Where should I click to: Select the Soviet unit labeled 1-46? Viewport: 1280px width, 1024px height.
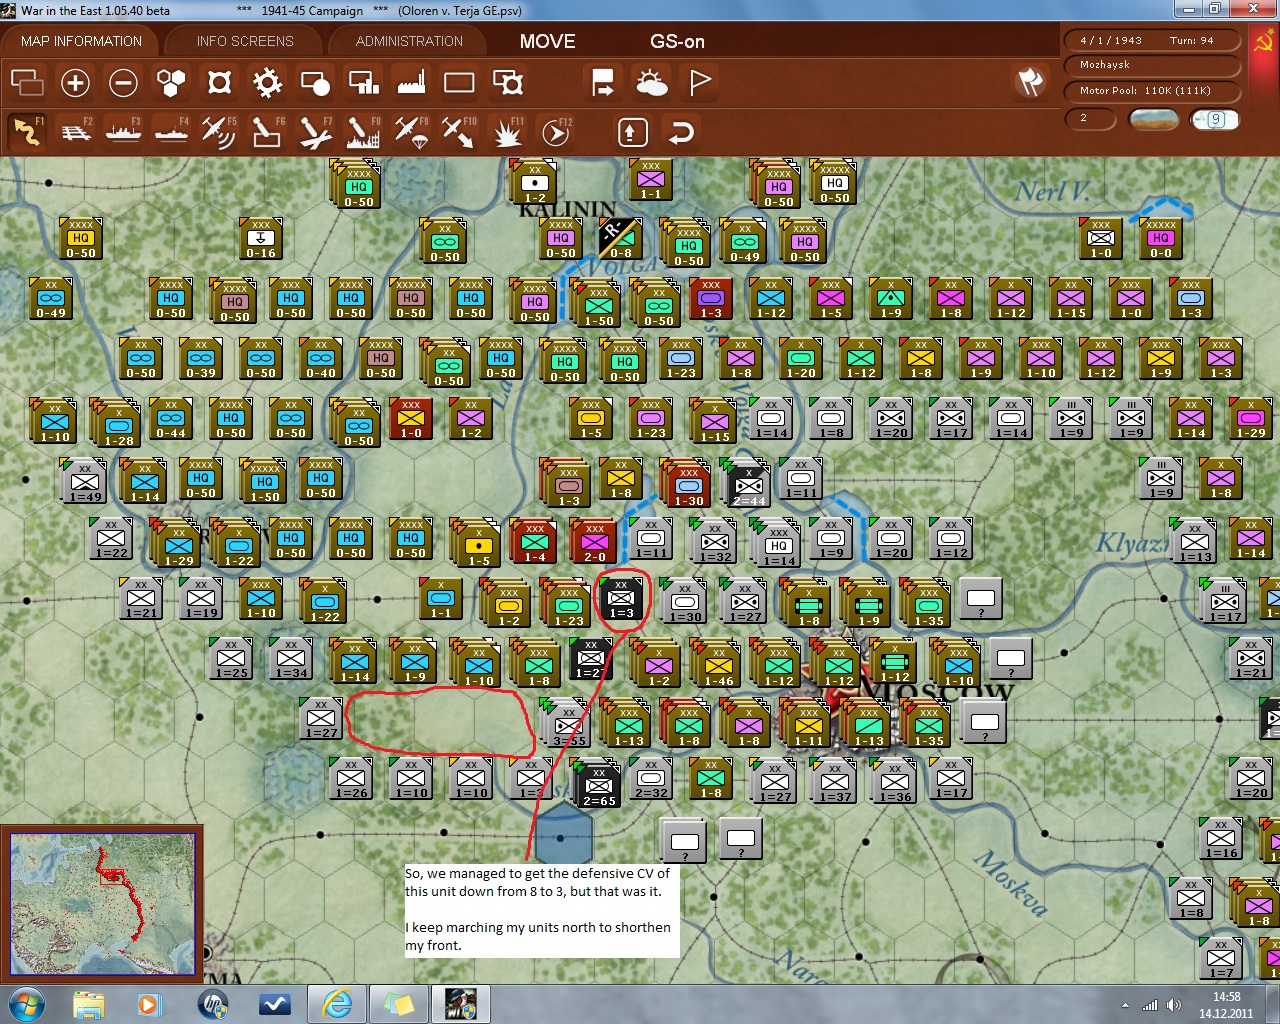718,663
